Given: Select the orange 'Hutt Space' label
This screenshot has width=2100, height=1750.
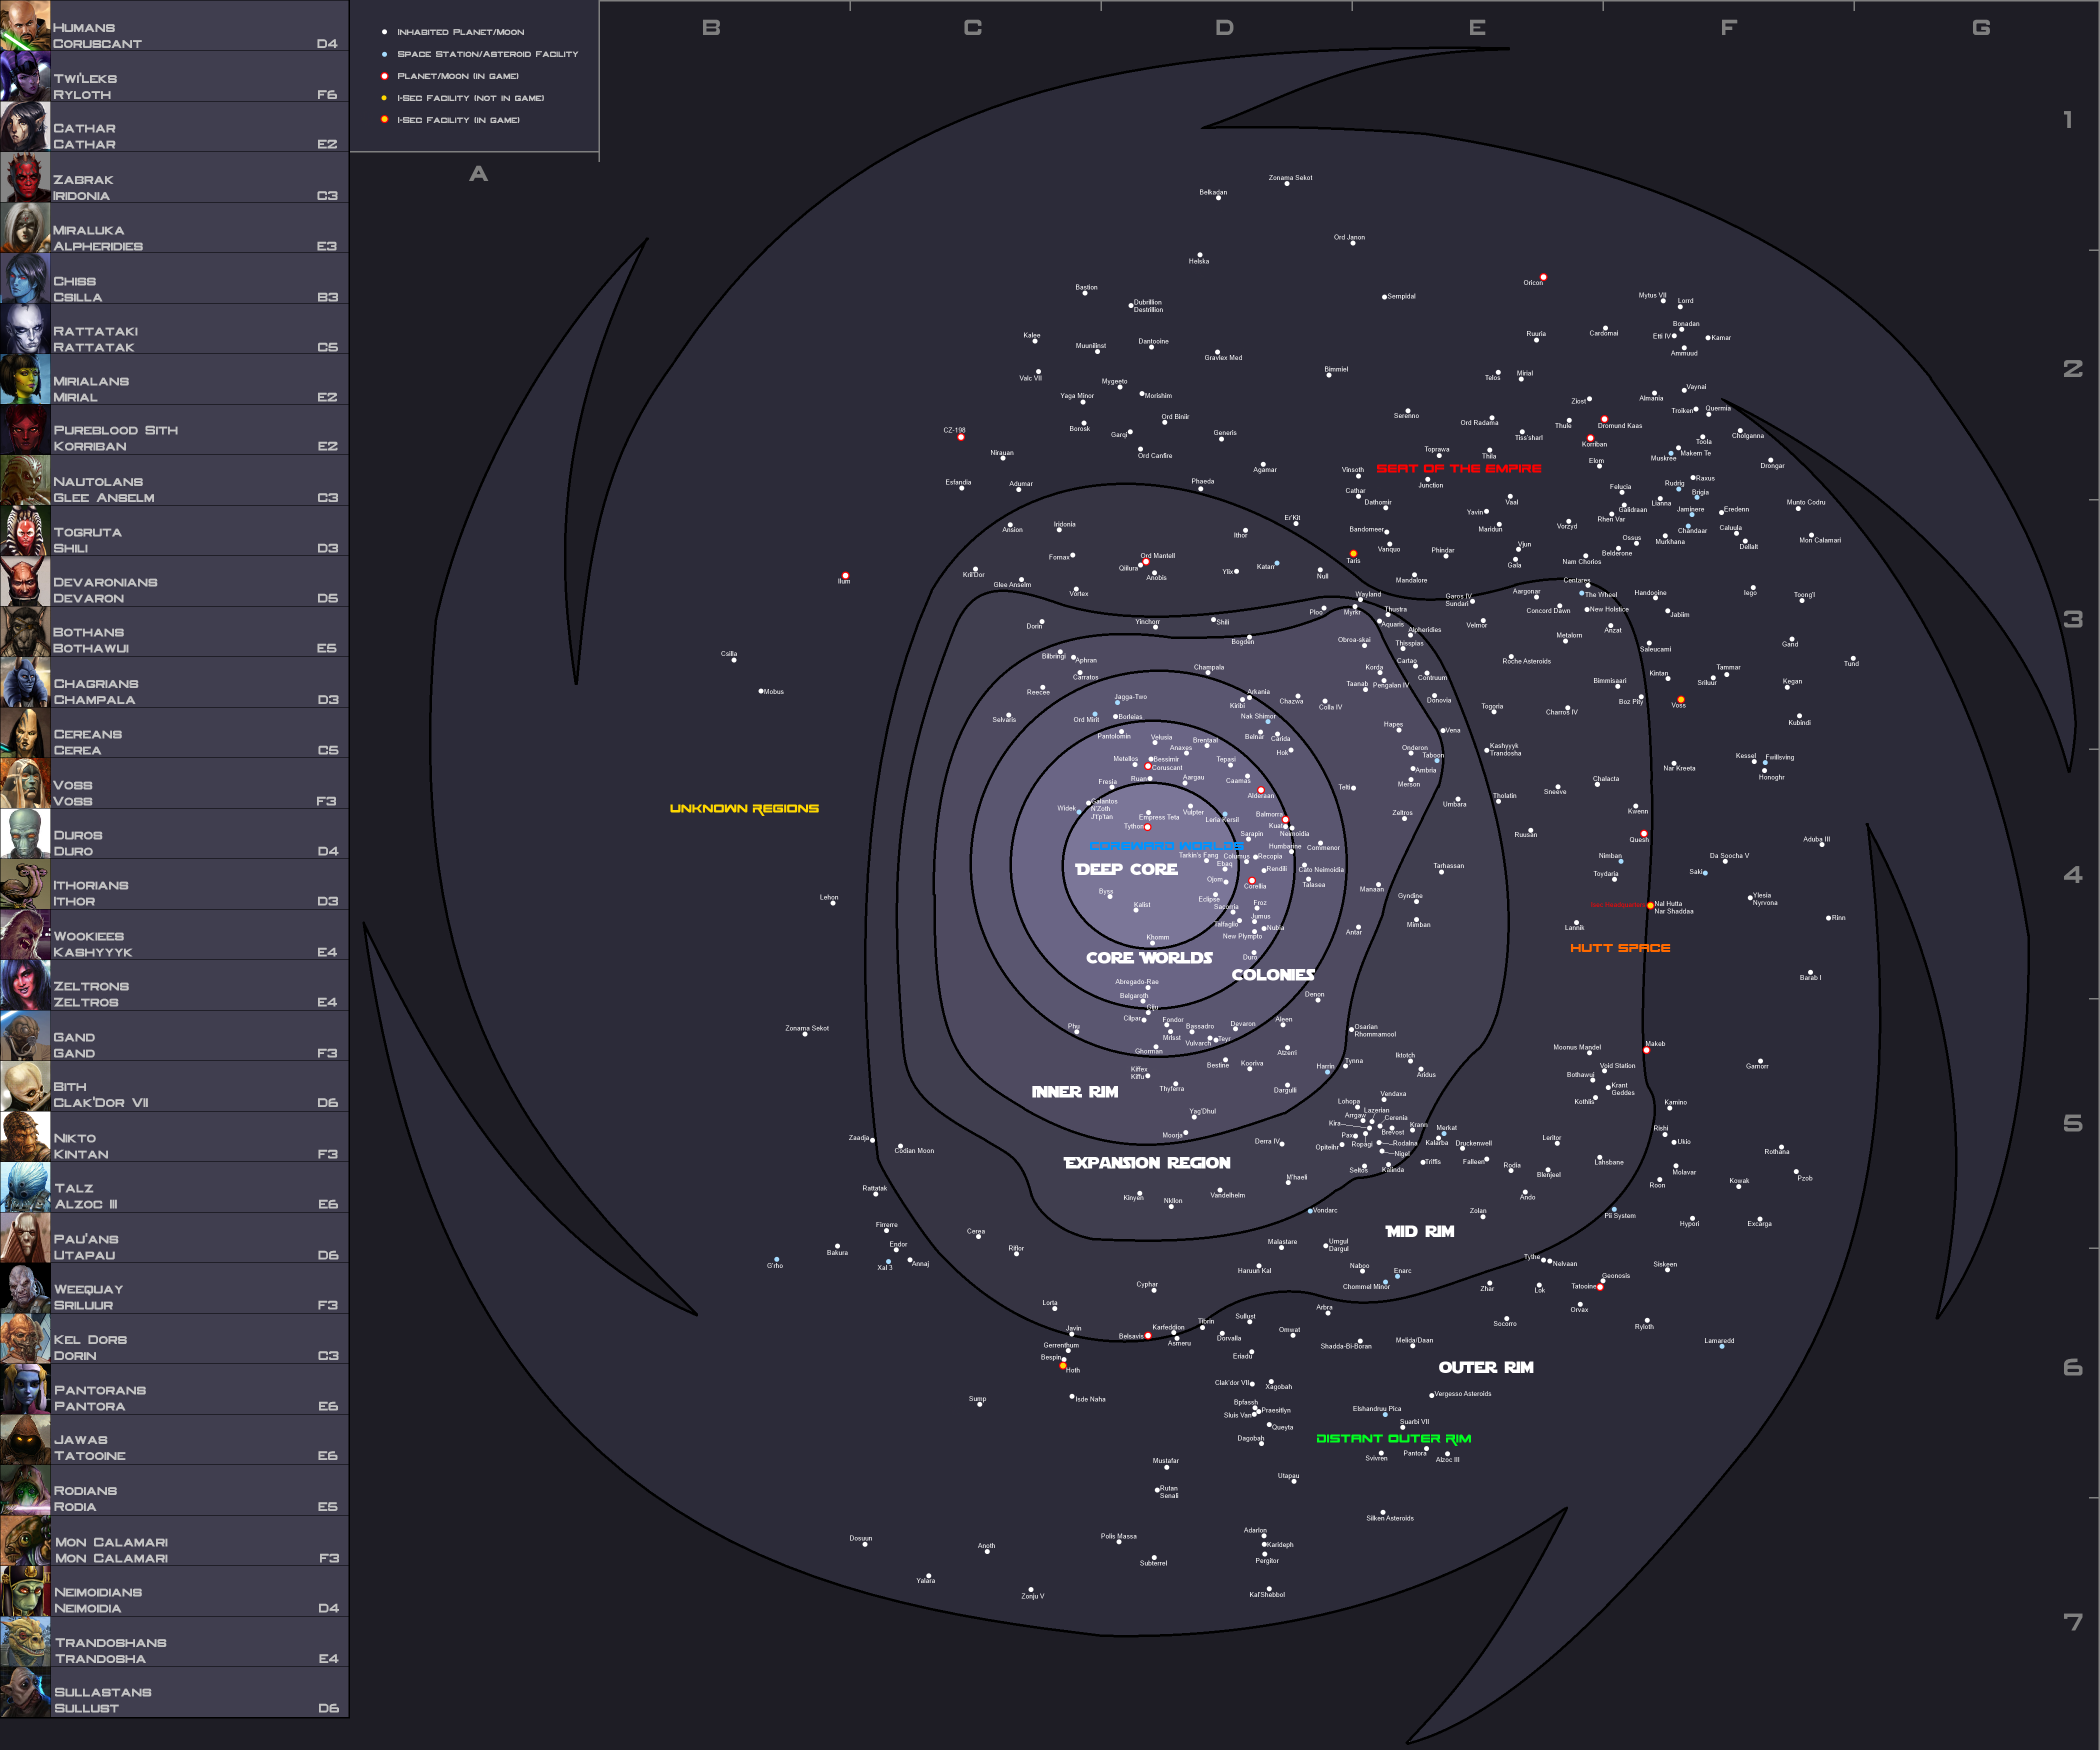Looking at the screenshot, I should [x=1620, y=948].
